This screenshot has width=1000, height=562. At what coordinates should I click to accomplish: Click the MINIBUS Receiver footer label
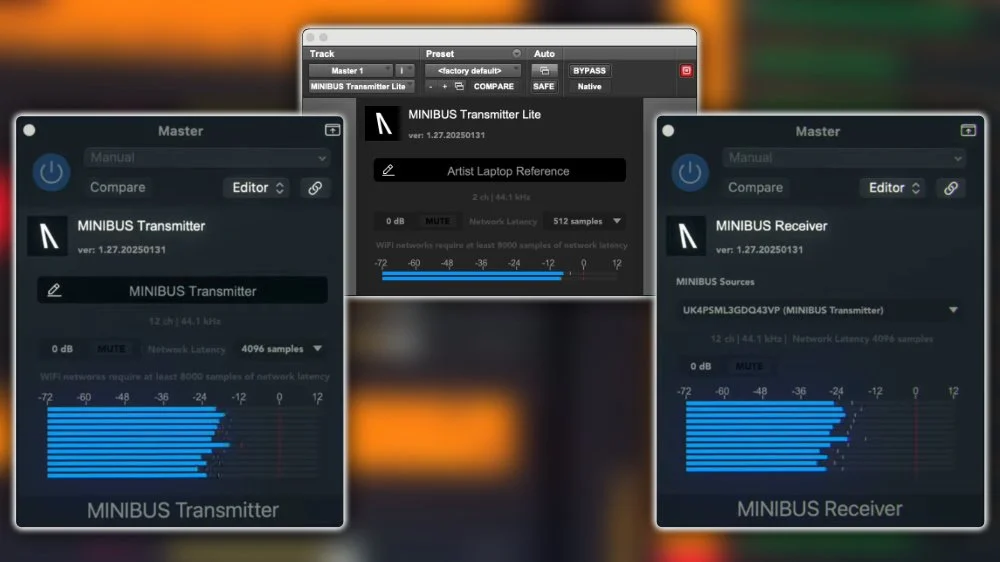pos(820,509)
